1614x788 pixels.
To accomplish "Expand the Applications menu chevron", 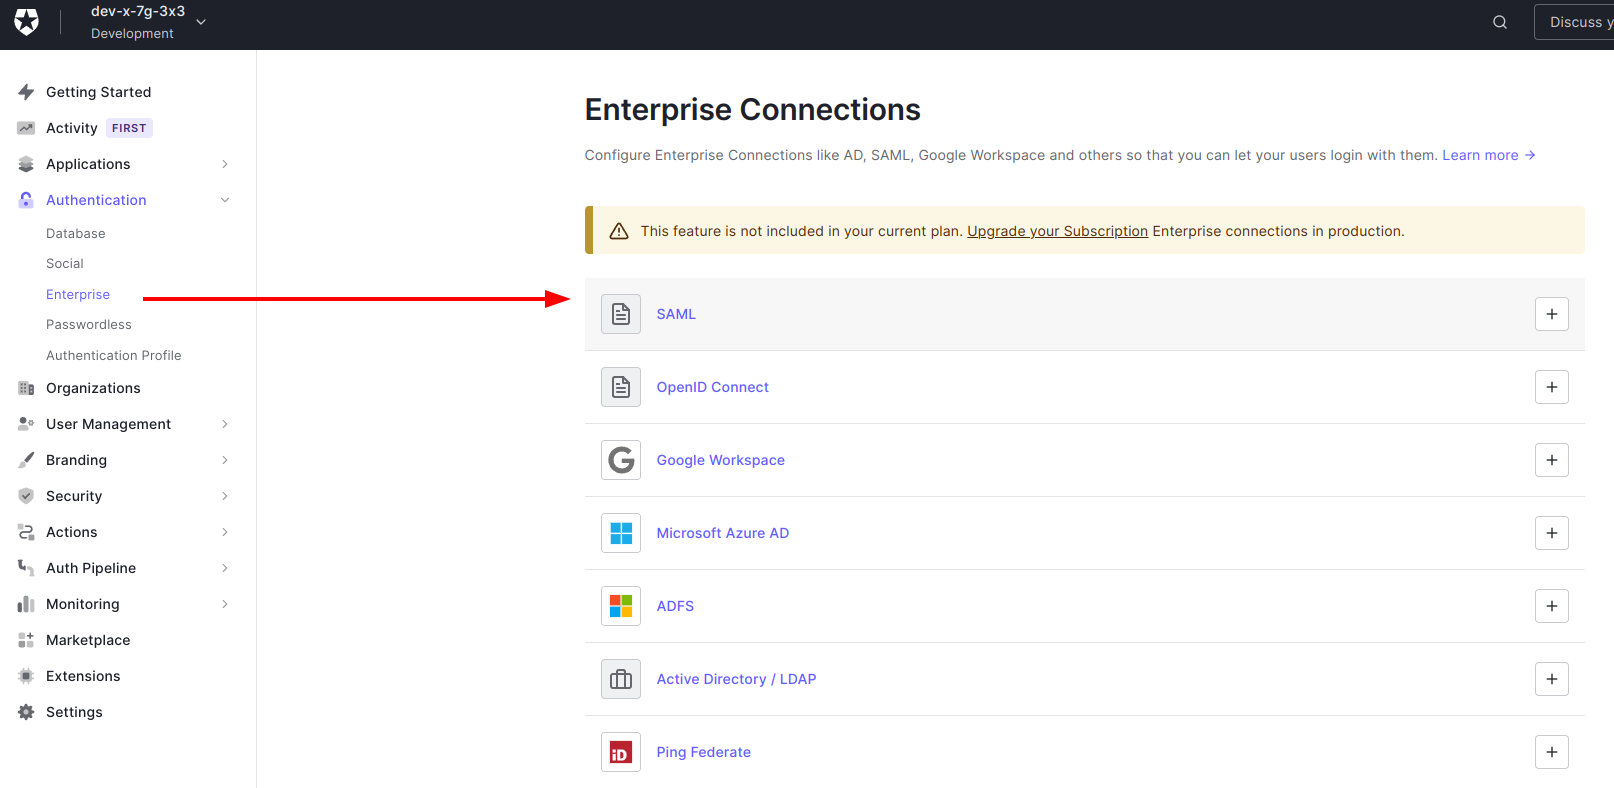I will pos(225,164).
